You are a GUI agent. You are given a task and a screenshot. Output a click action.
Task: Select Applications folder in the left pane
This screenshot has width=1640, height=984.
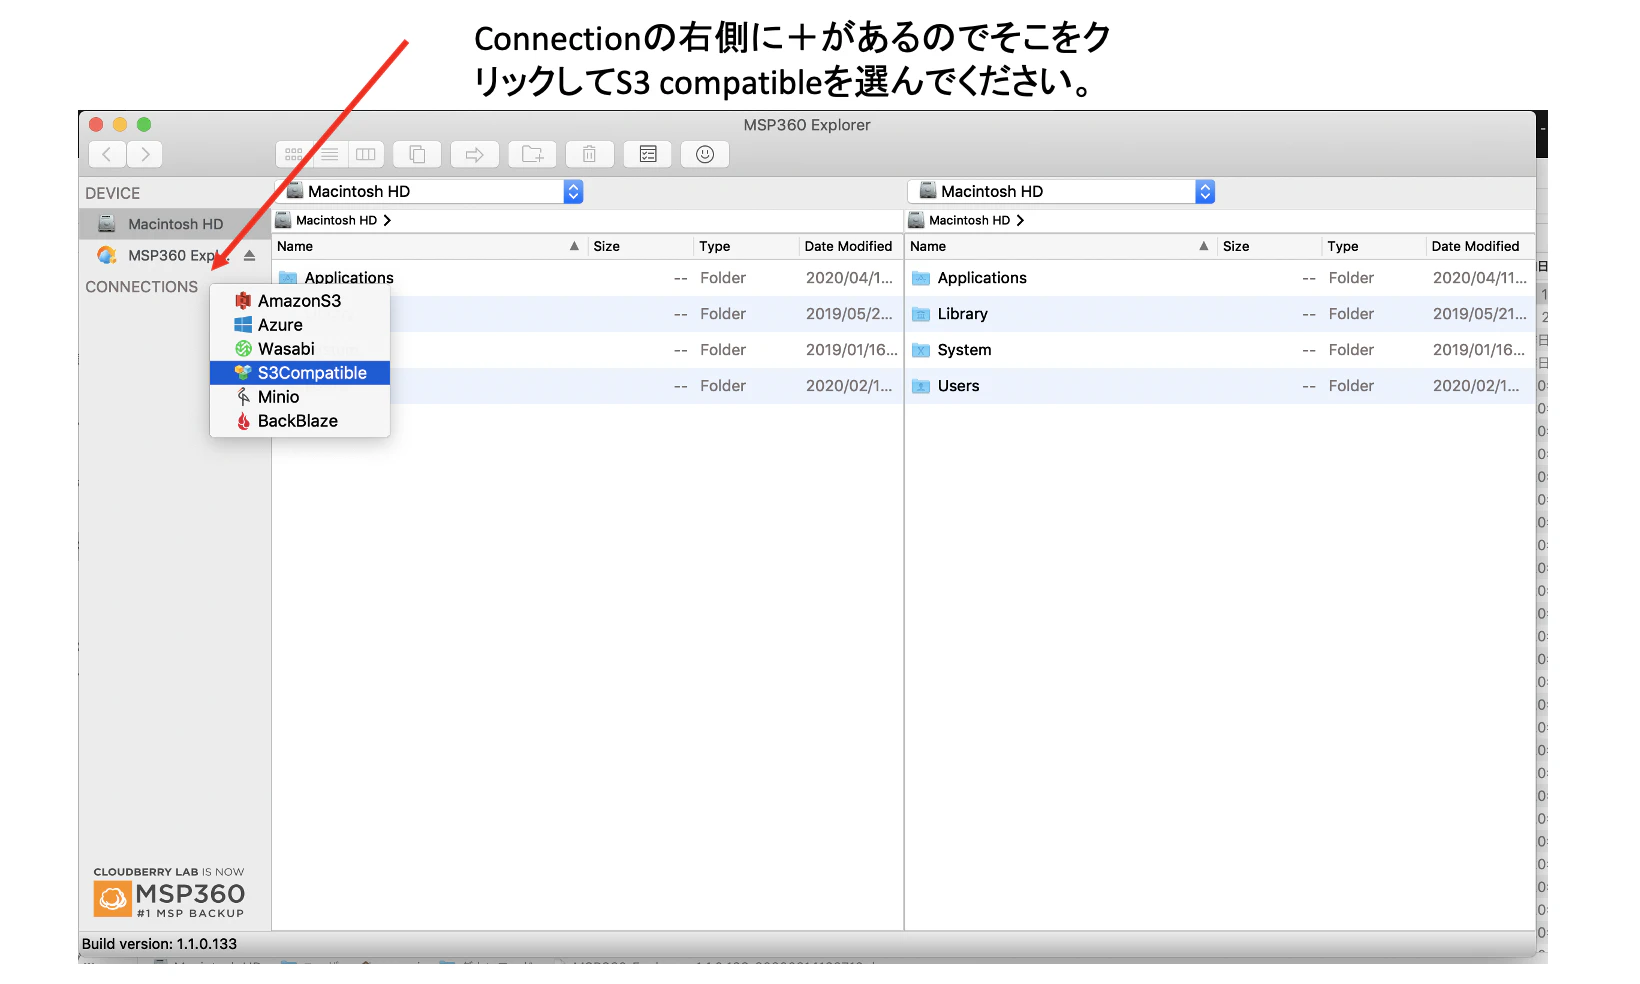(588, 278)
